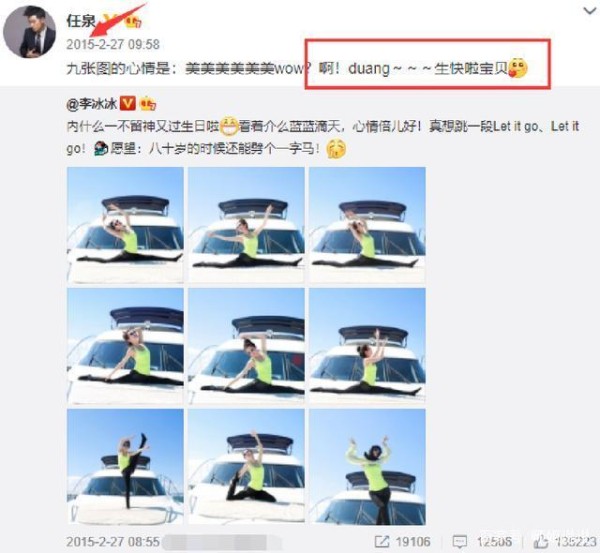This screenshot has height=553, width=600.
Task: Open the bottom-right jumping photo
Action: click(367, 467)
